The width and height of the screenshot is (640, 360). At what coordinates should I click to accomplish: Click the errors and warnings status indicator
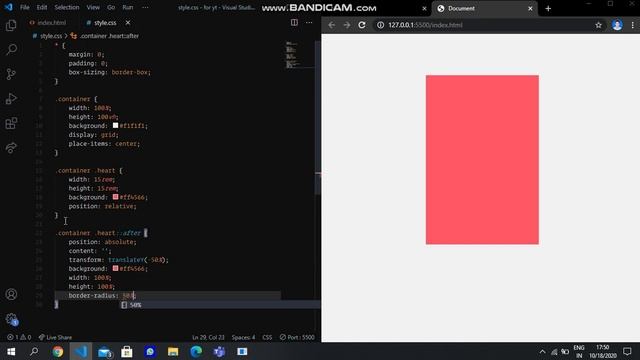point(19,337)
